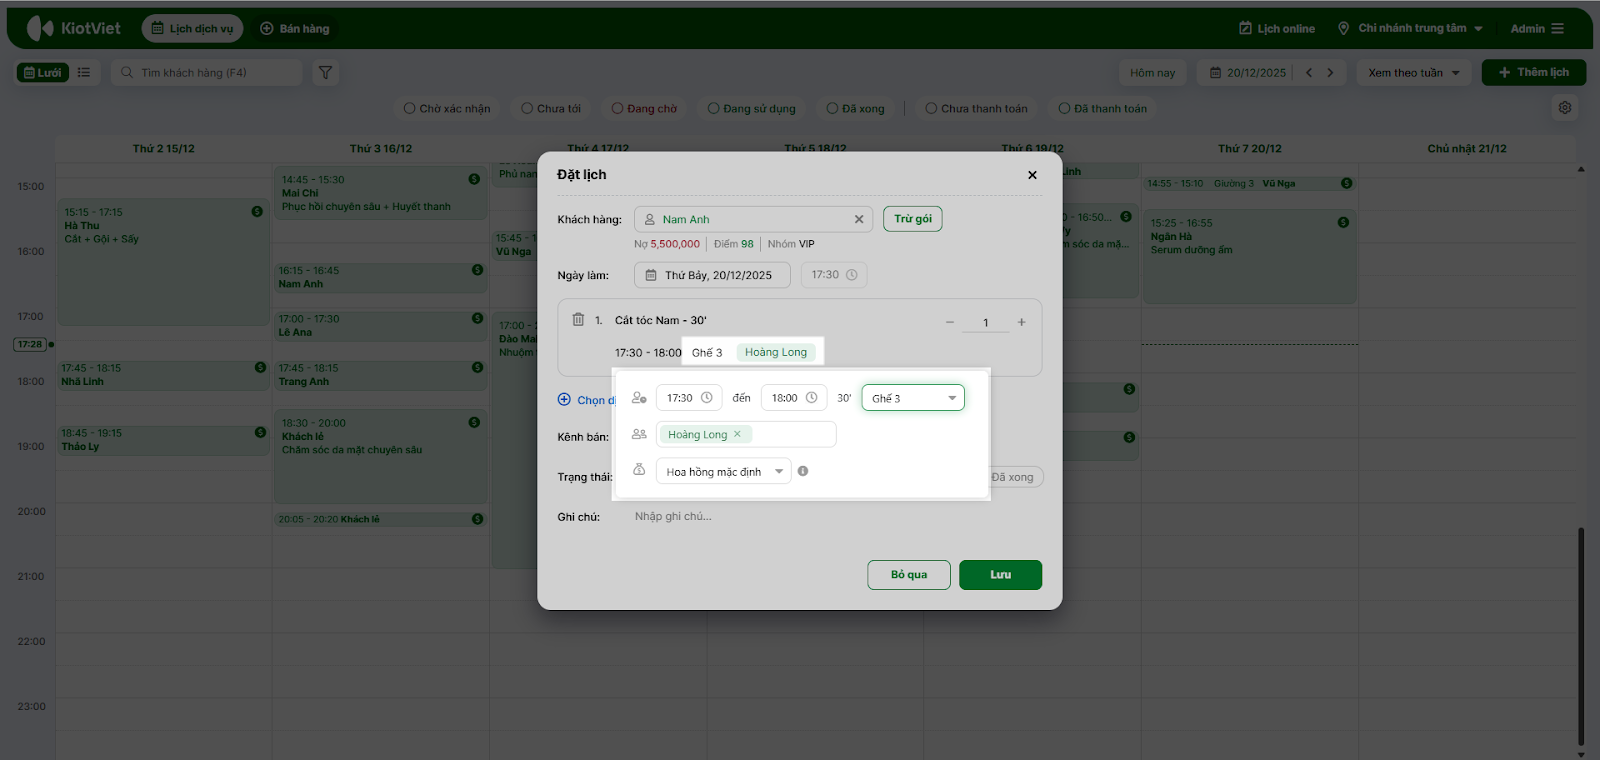Viewport: 1600px width, 760px height.
Task: Select Đã xong status filter
Action: 856,108
